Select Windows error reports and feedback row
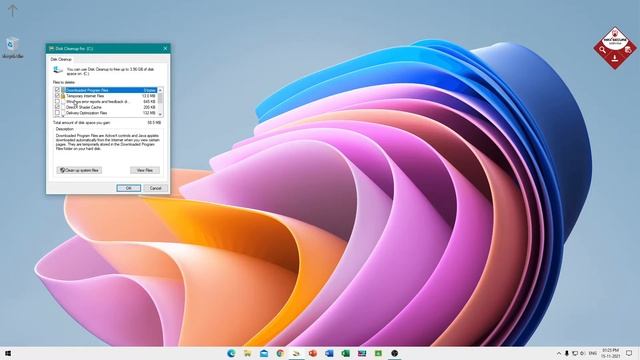Screen dimensions: 640x360 (x=106, y=101)
